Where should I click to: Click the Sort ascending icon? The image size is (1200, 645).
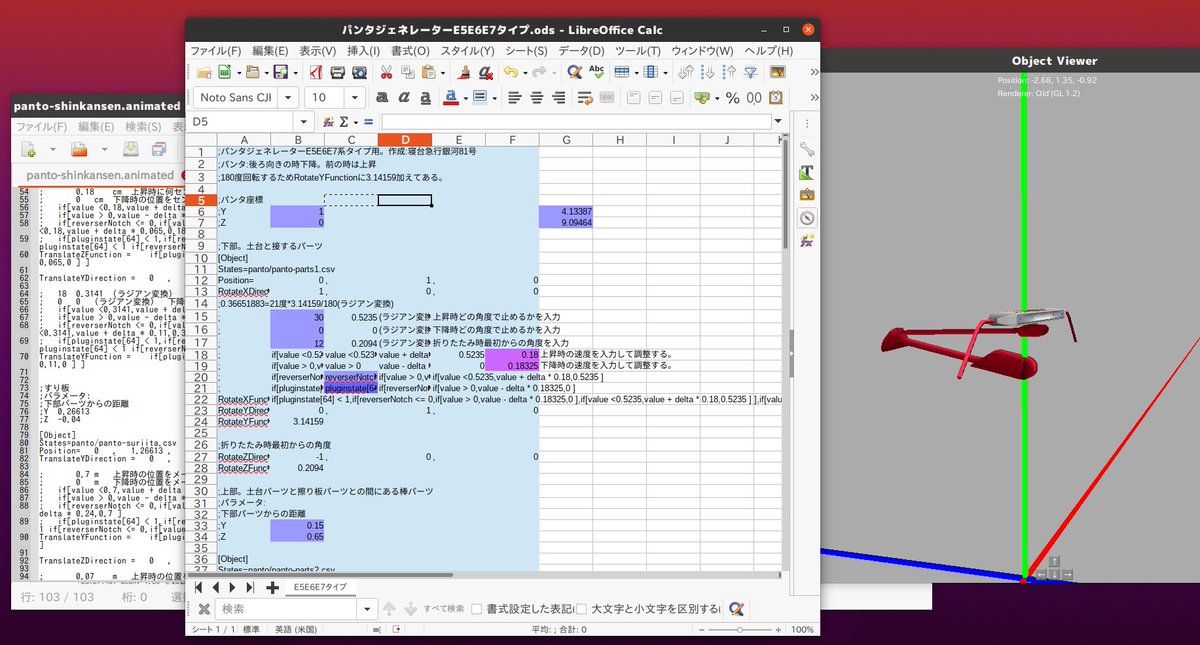(709, 72)
